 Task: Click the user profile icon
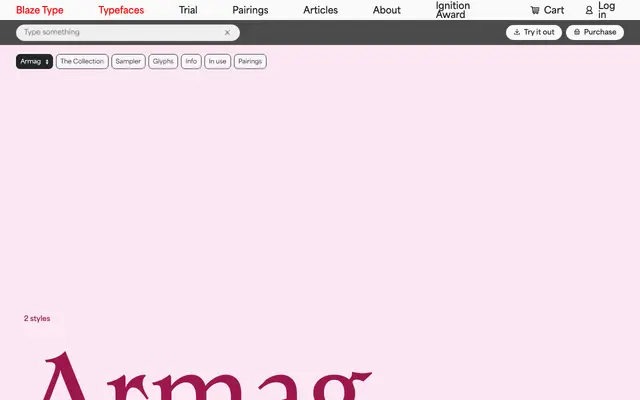pos(589,10)
